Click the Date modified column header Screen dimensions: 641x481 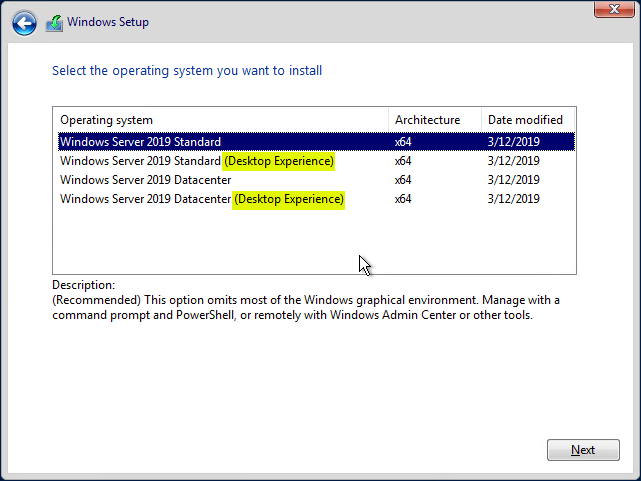coord(525,120)
